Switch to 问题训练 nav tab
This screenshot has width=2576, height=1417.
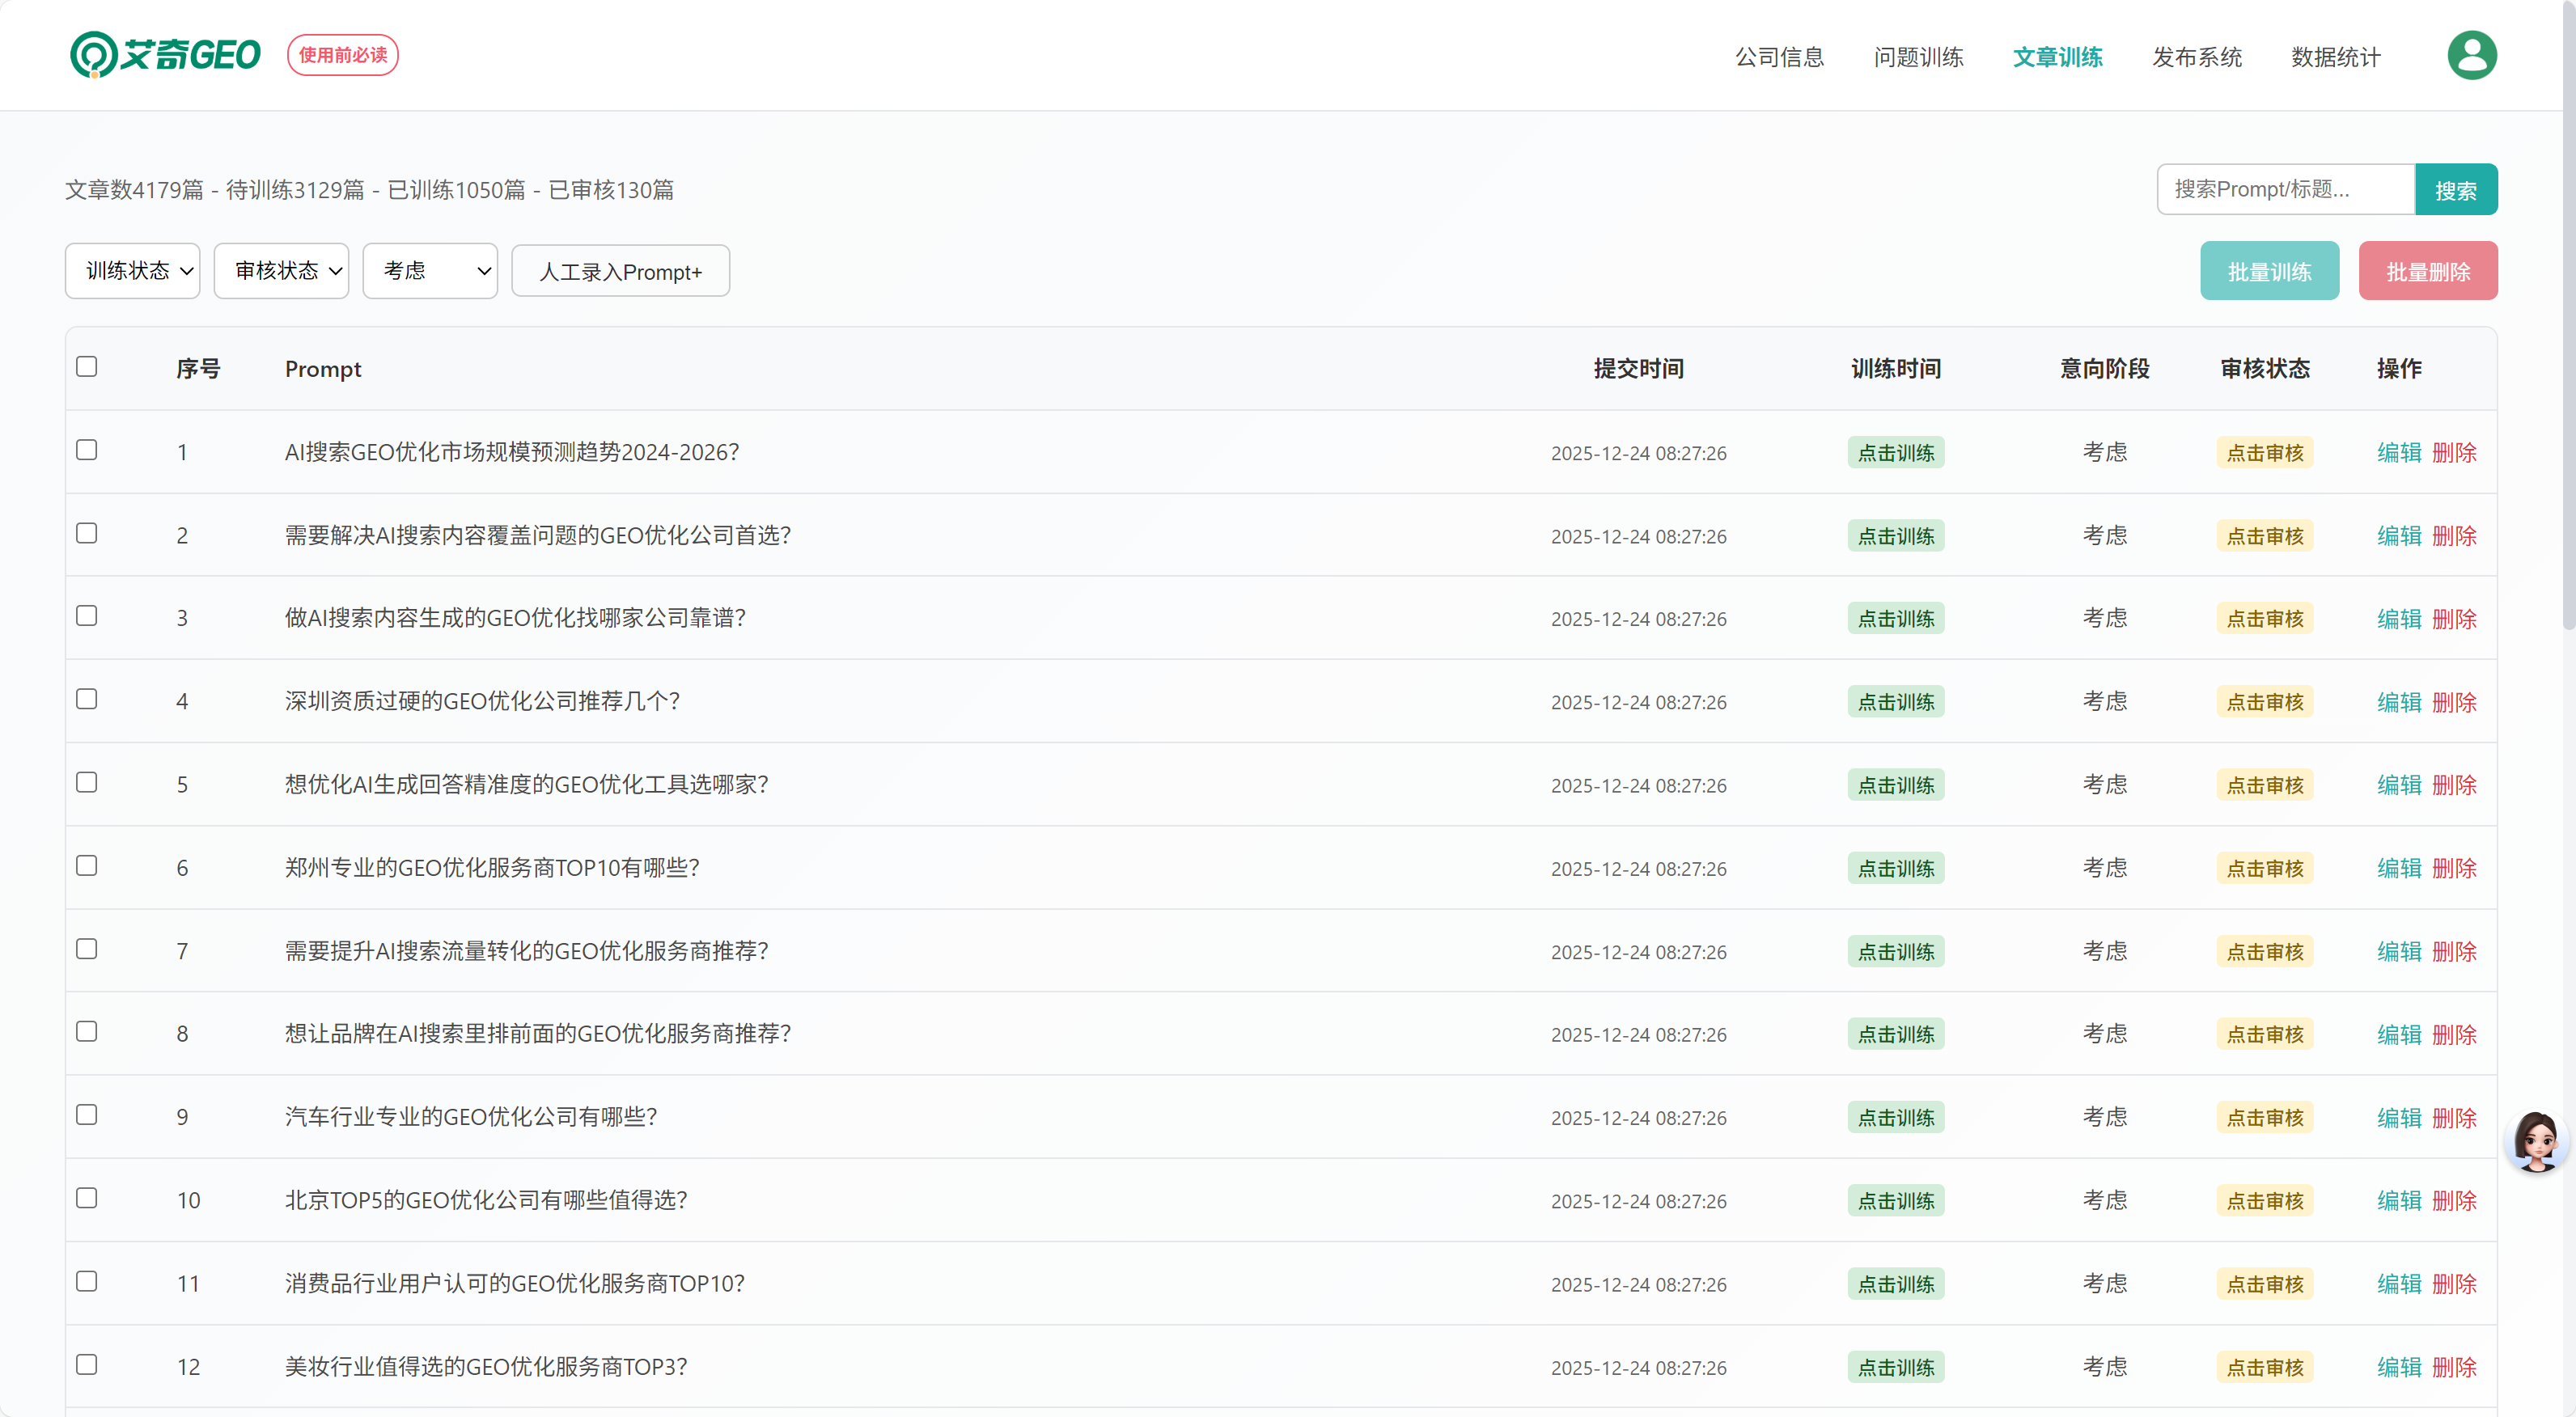coord(1918,57)
